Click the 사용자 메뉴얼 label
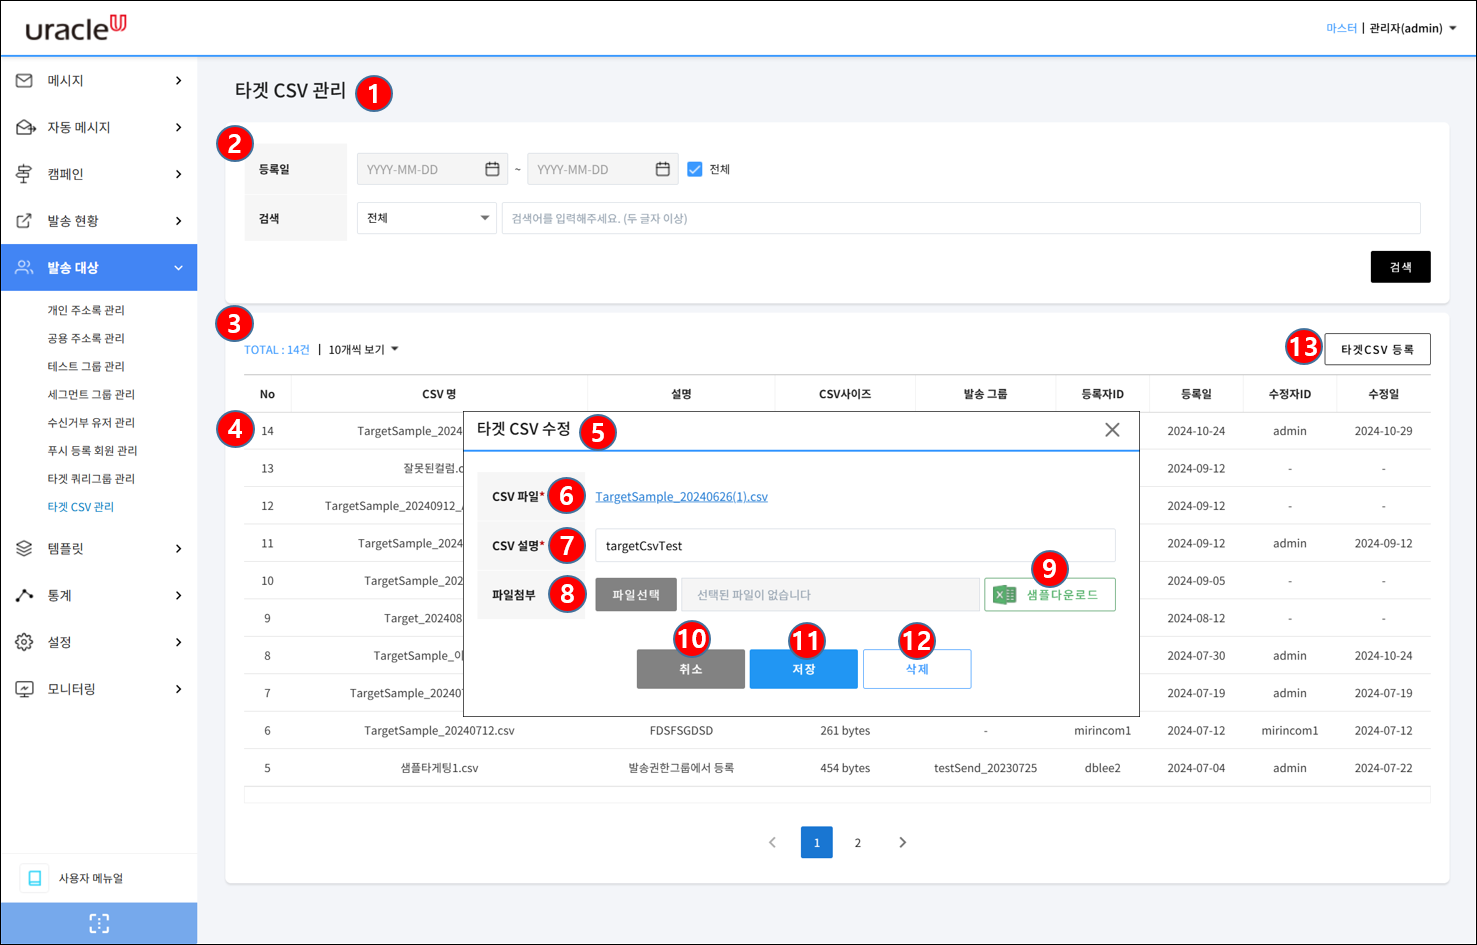 (x=91, y=878)
